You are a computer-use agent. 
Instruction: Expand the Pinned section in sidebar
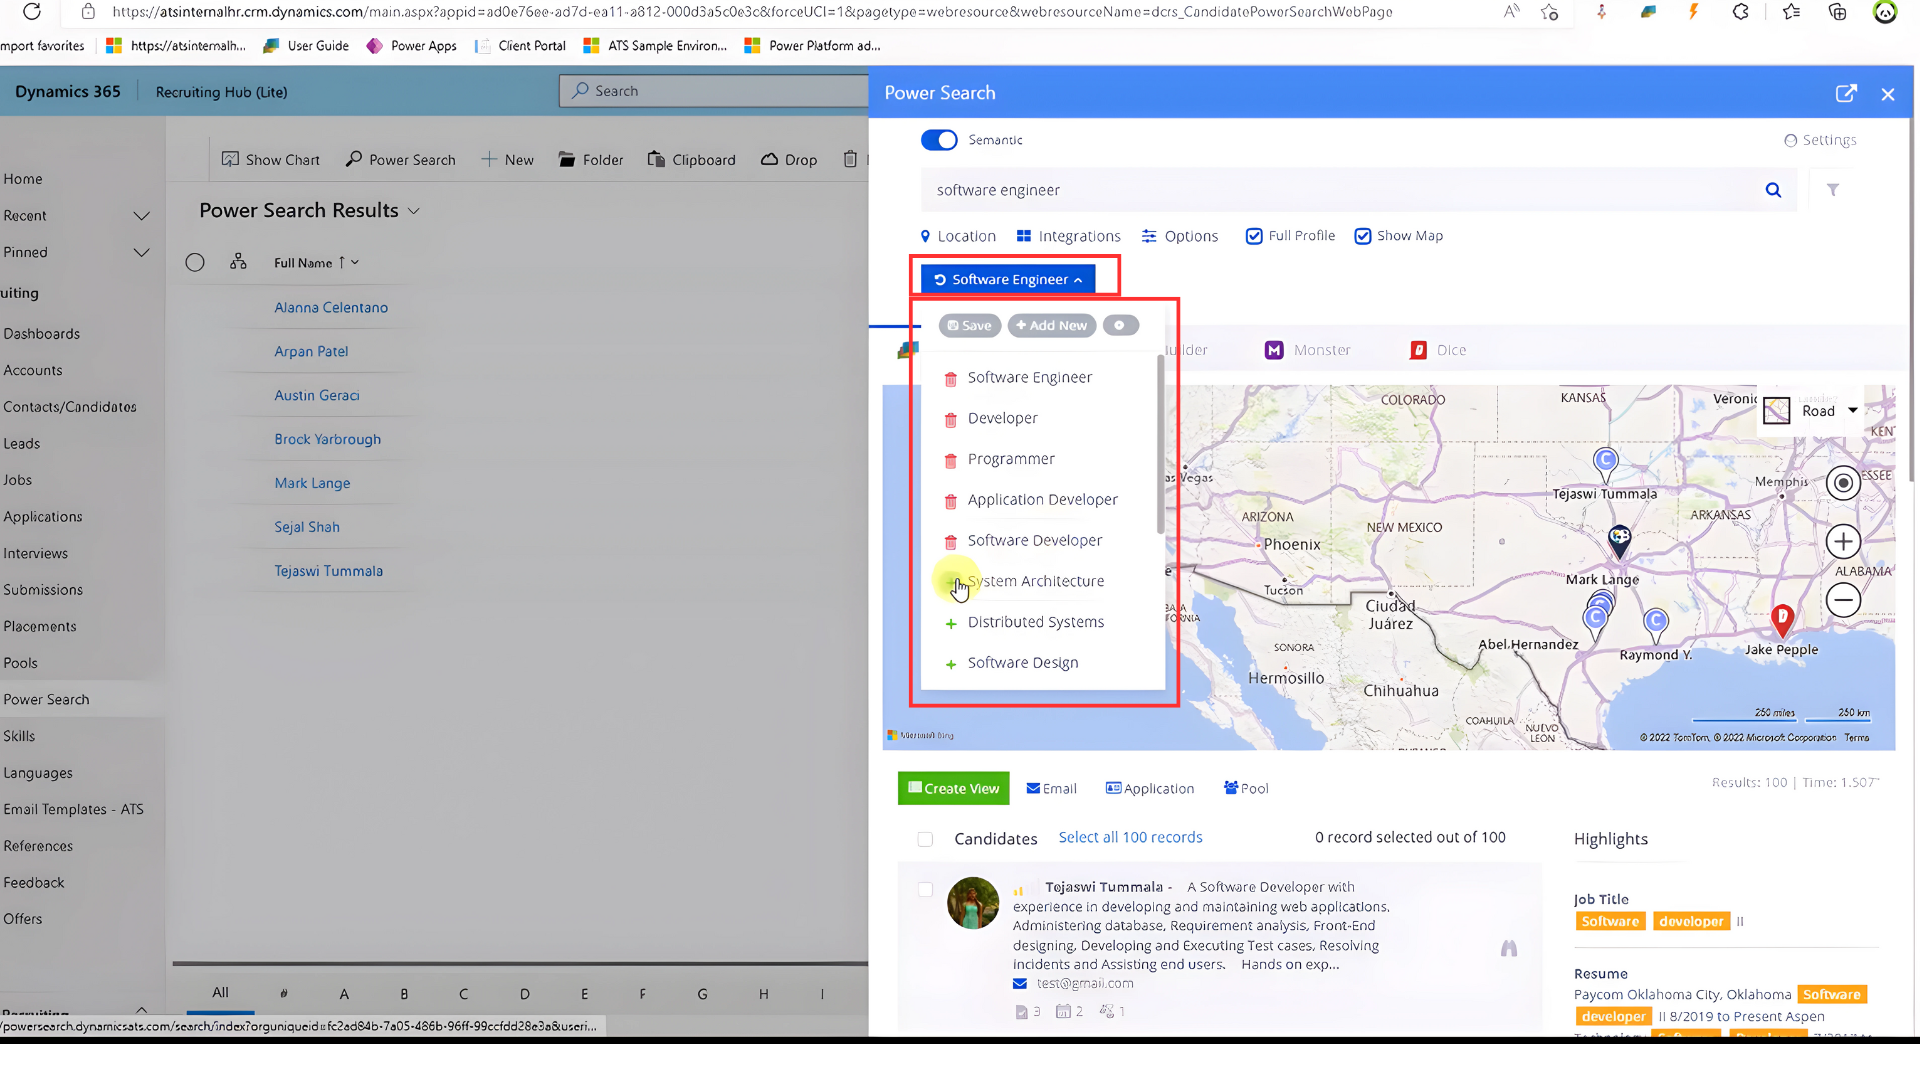pos(141,253)
